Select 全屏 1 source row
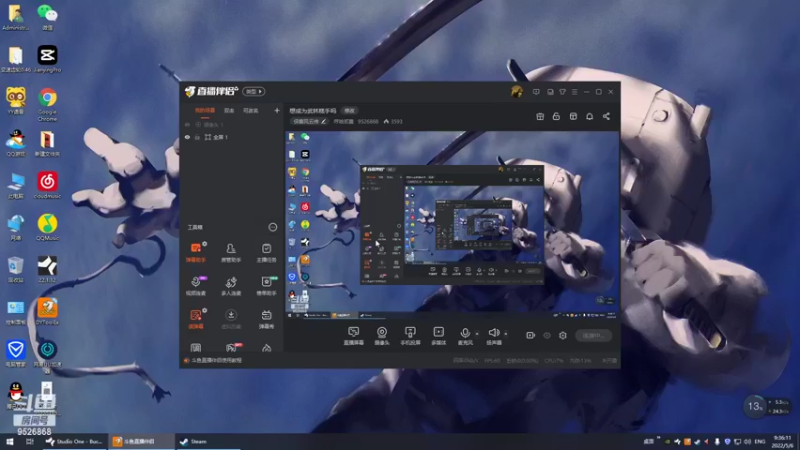800x450 pixels. coord(232,137)
